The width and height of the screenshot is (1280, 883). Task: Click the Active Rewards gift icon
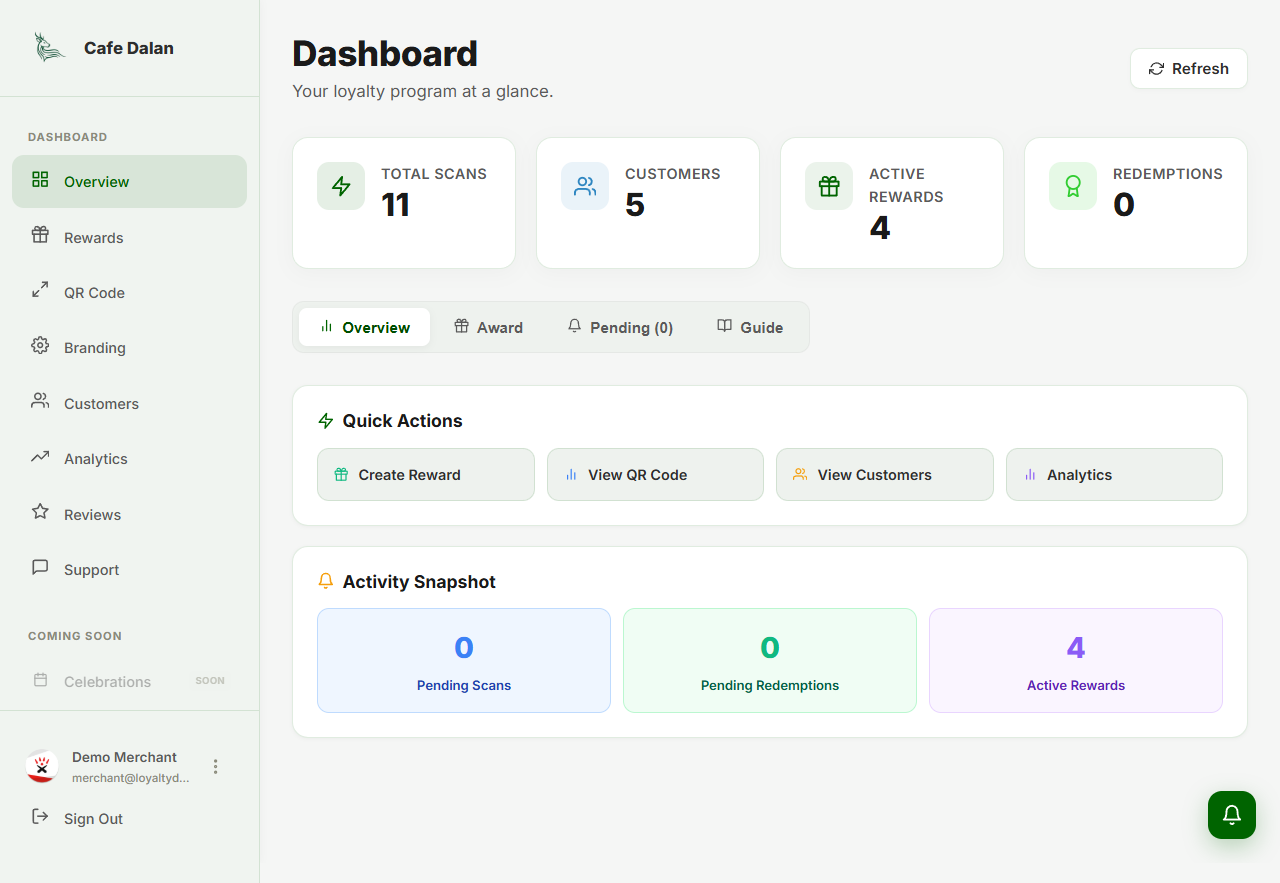(x=829, y=186)
